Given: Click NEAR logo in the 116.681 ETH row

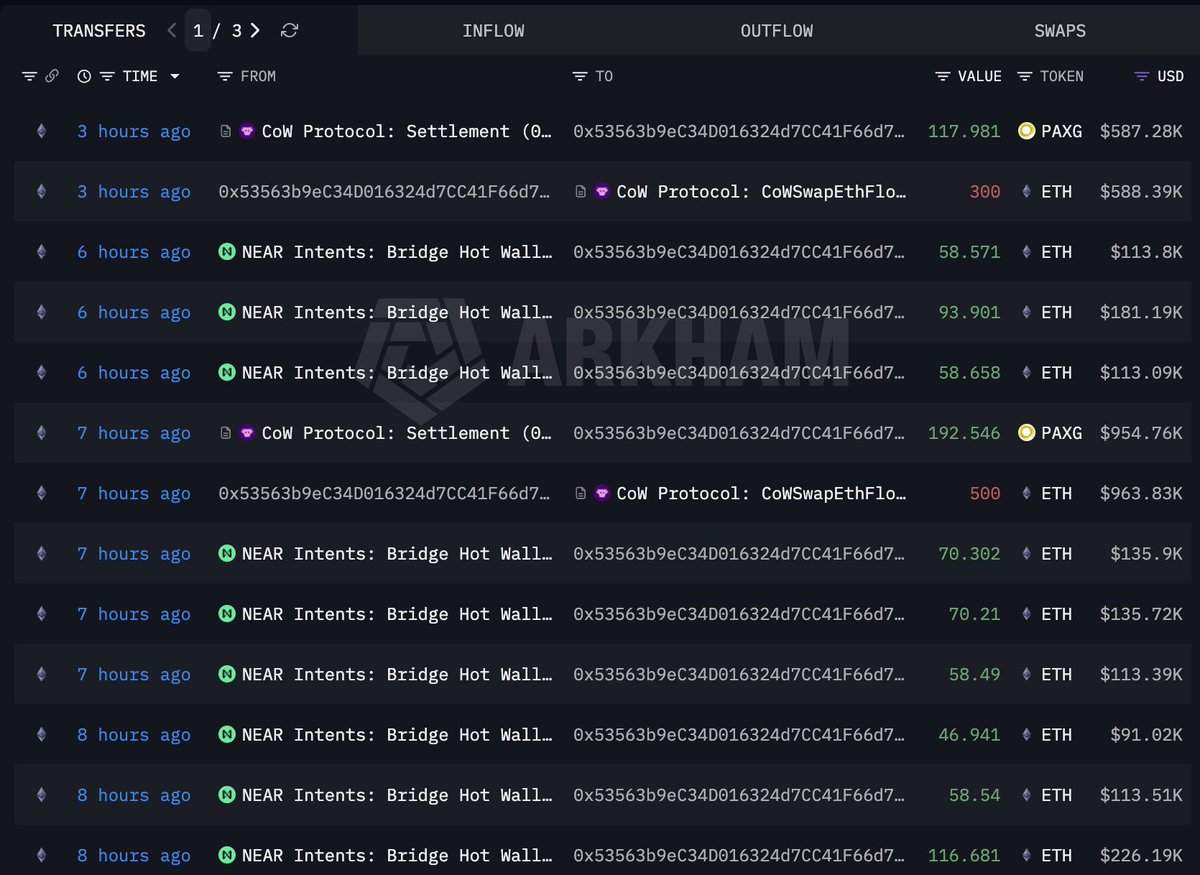Looking at the screenshot, I should [x=227, y=855].
